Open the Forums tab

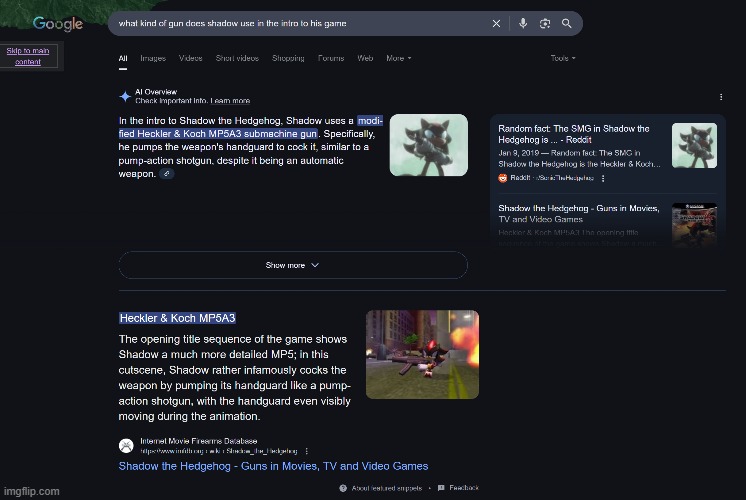pyautogui.click(x=331, y=58)
